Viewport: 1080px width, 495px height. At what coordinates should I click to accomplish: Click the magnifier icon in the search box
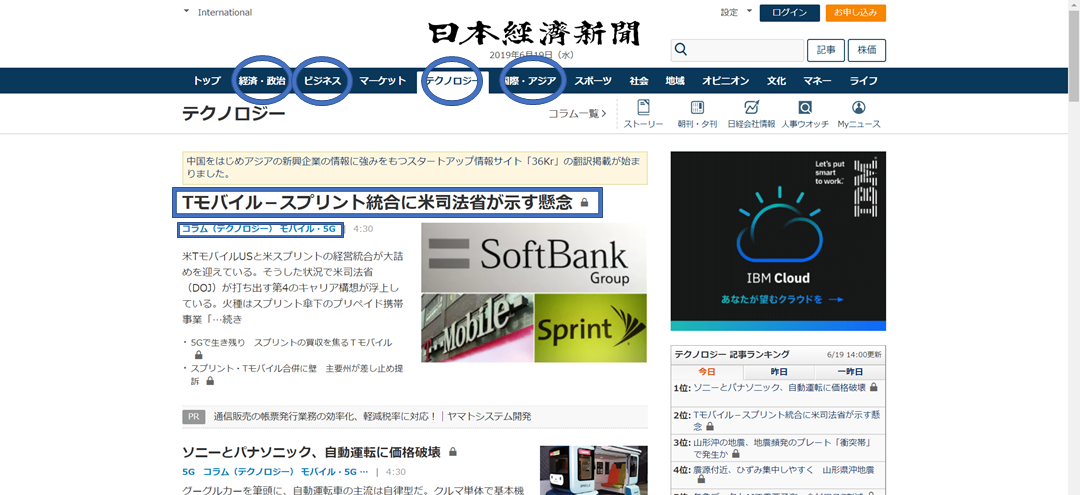coord(681,50)
